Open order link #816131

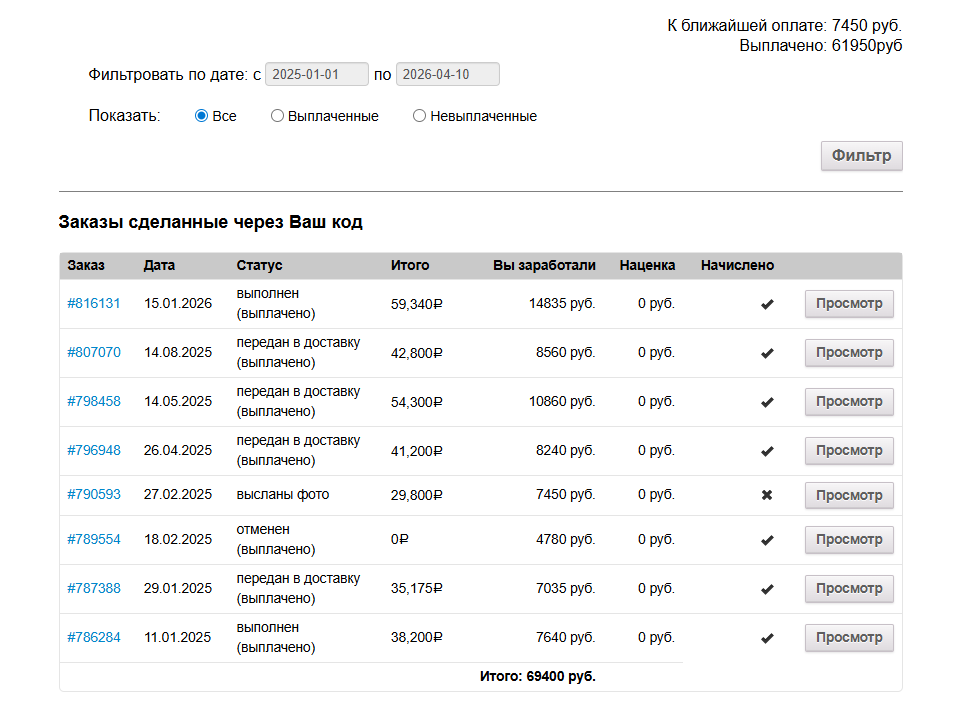[x=94, y=304]
